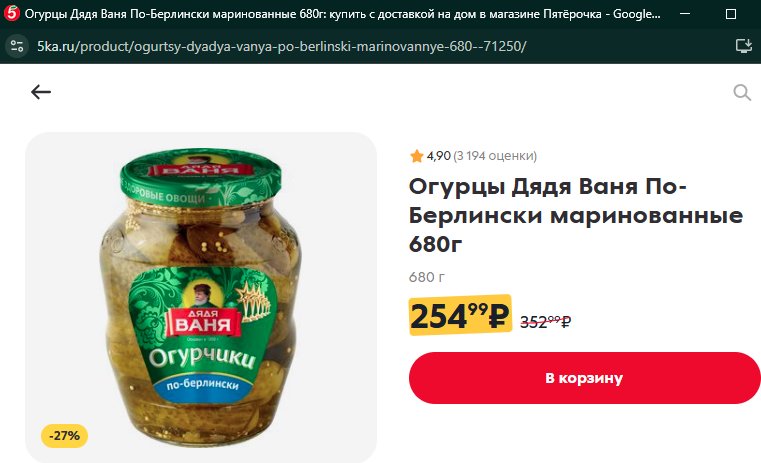Click the Огурчики label on the jar
This screenshot has width=761, height=463.
pyautogui.click(x=202, y=358)
